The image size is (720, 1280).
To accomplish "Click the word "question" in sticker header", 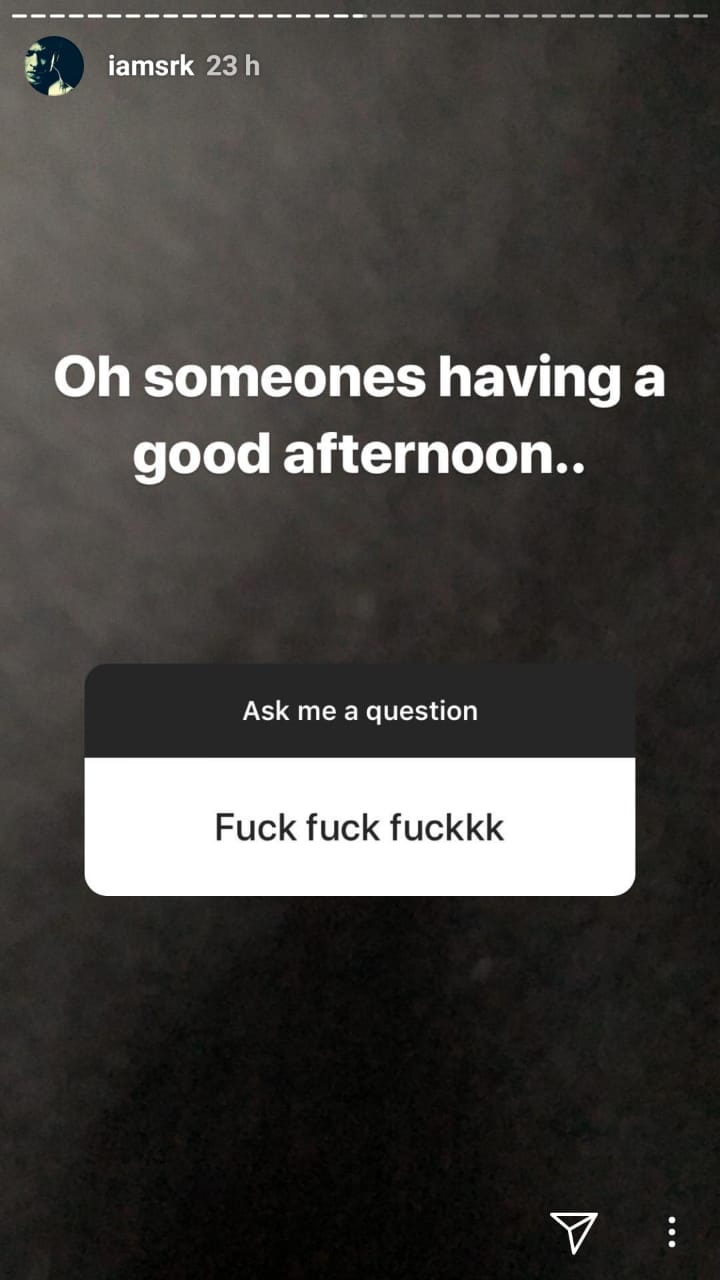I will (x=421, y=712).
